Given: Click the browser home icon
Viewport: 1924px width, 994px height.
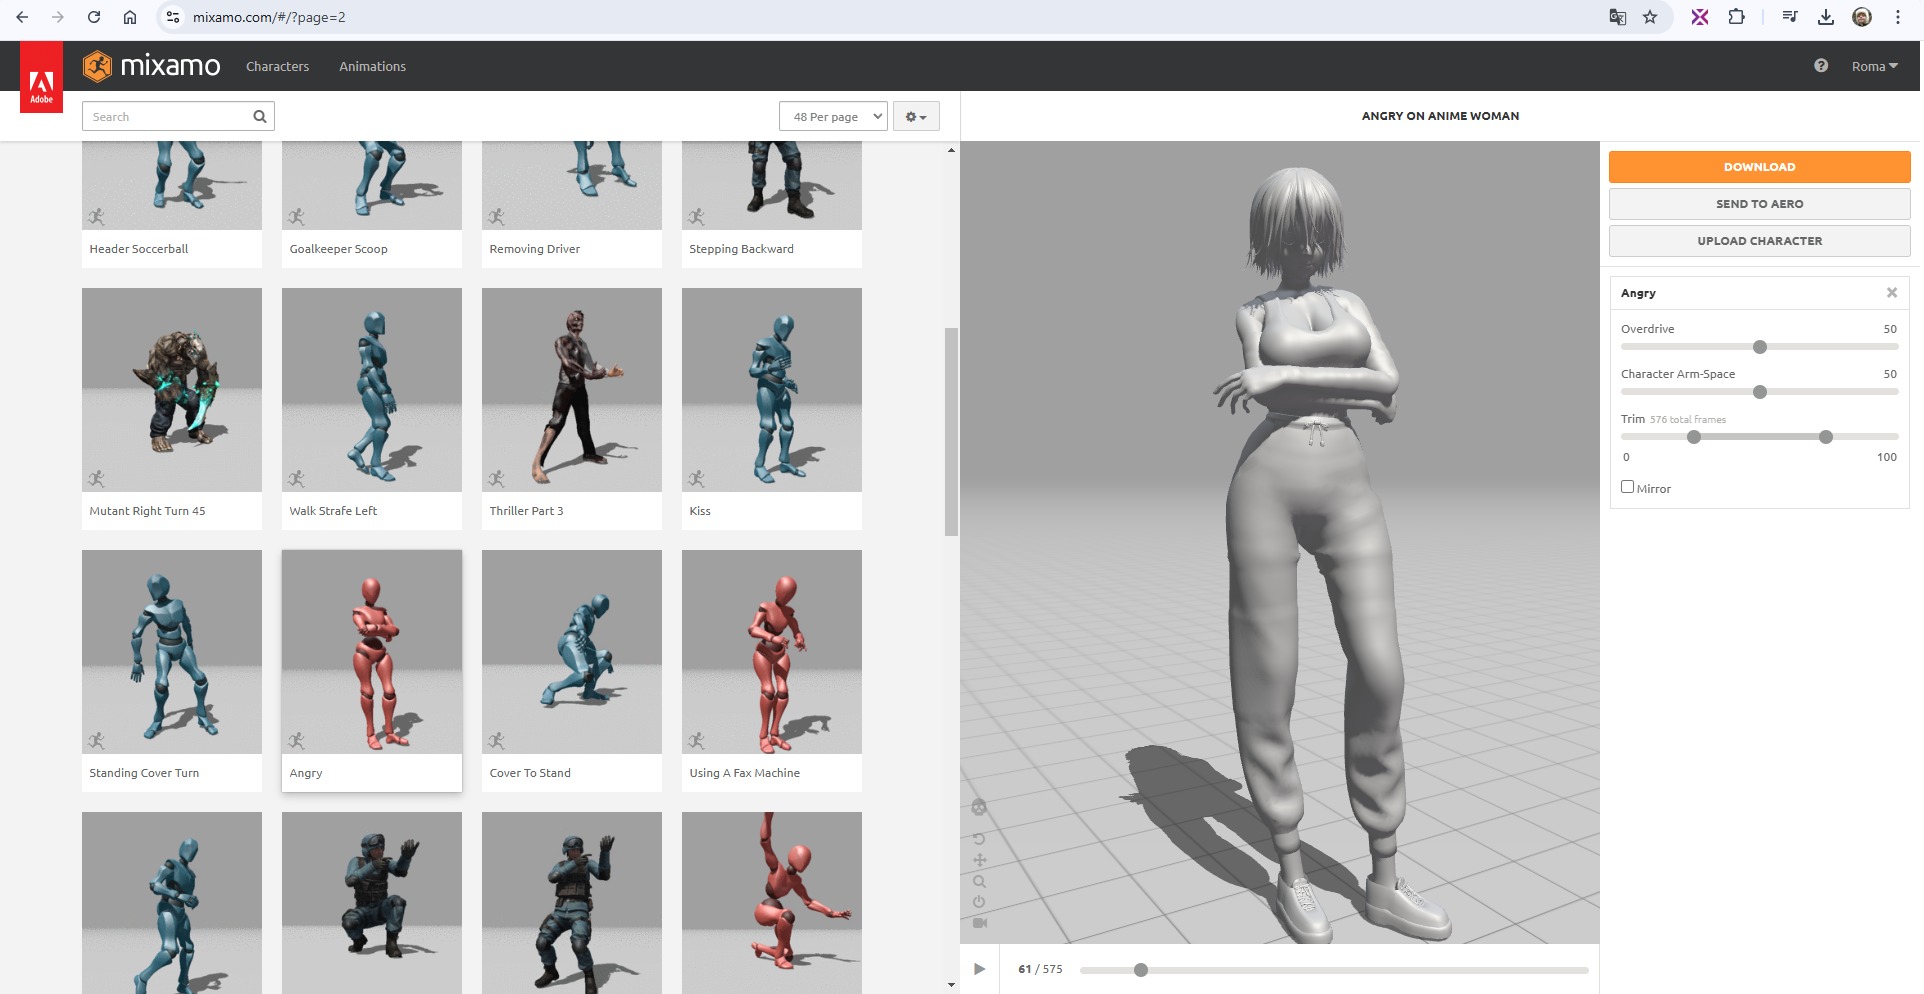Looking at the screenshot, I should 130,17.
